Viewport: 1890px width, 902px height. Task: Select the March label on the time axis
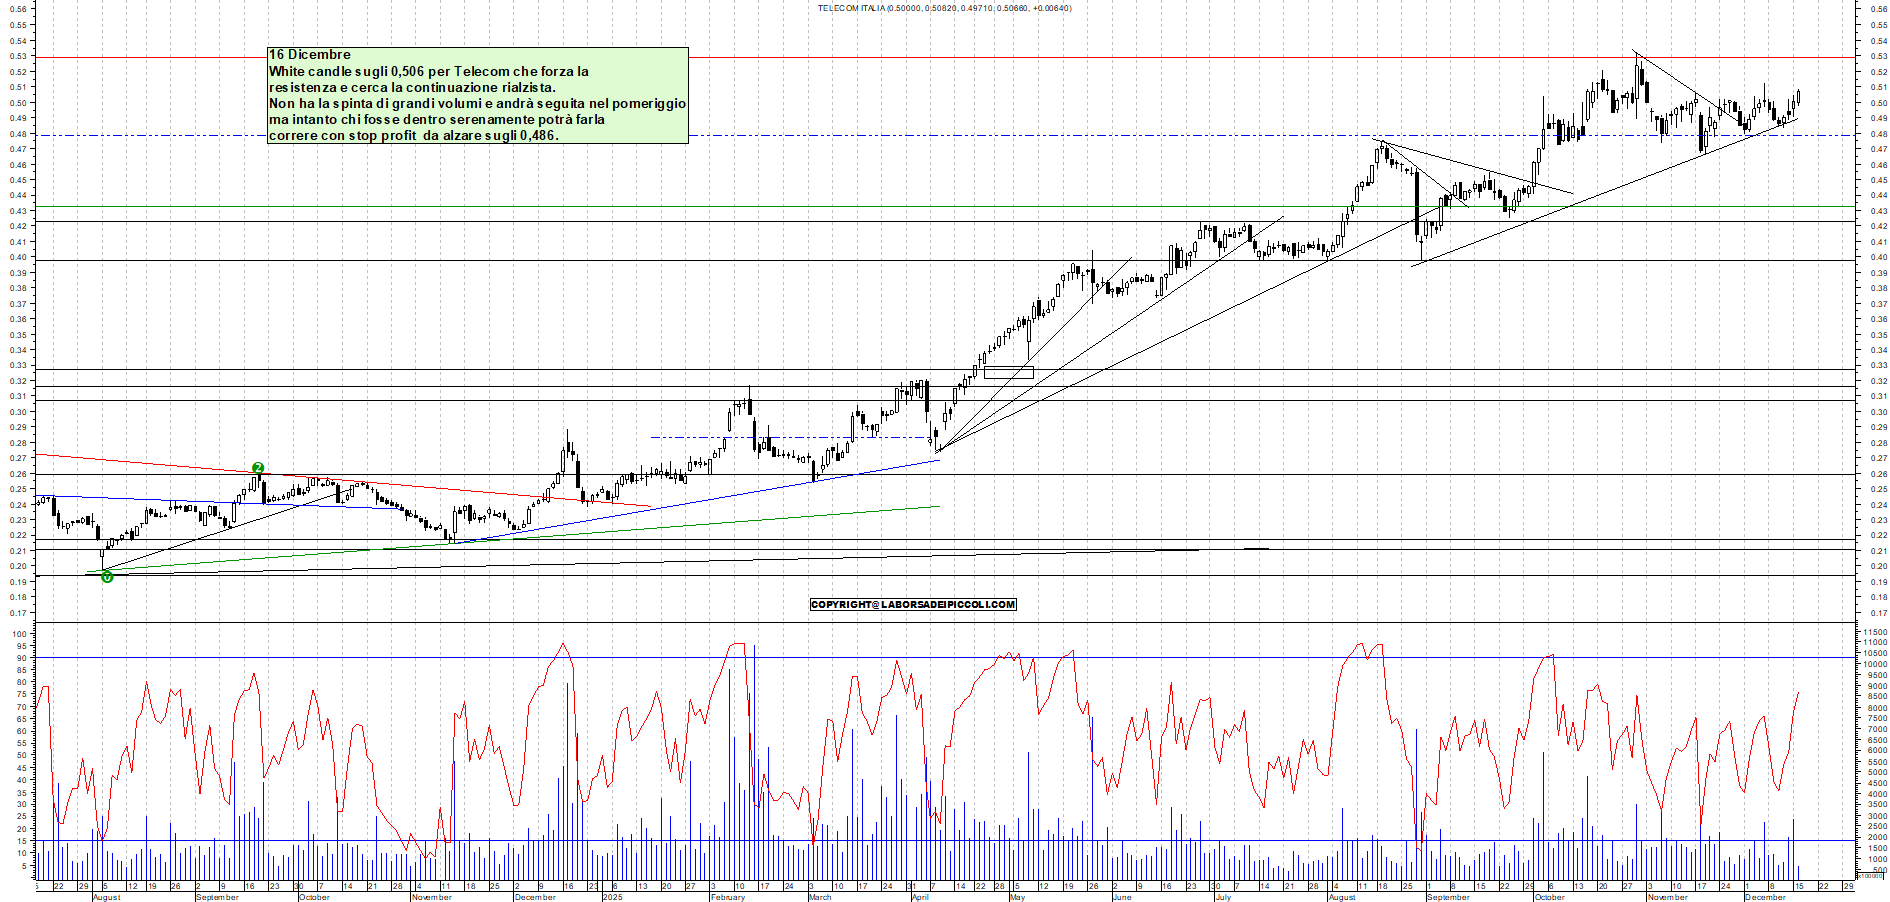pyautogui.click(x=819, y=897)
